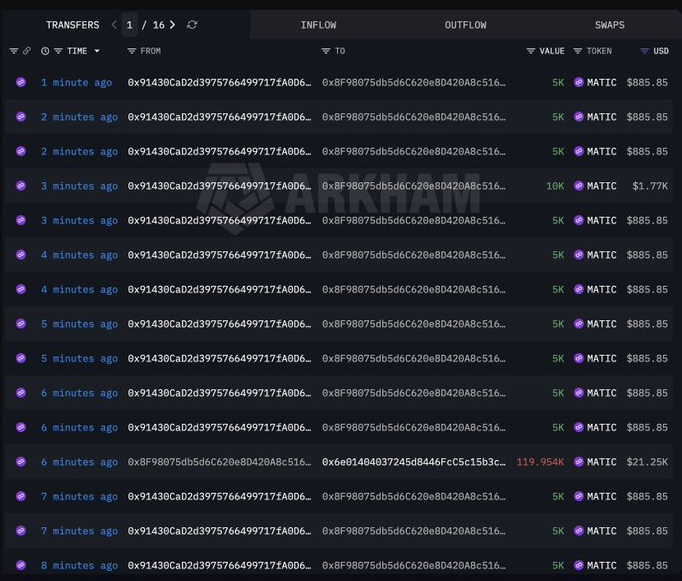Switch to the INFLOW tab

coord(318,25)
